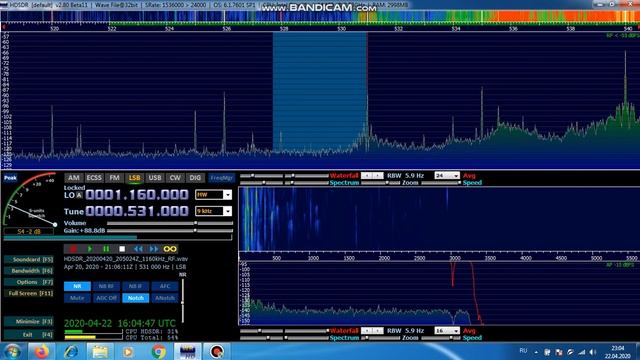Screen dimensions: 640x360
Task: Click the red Record button
Action: pyautogui.click(x=73, y=249)
